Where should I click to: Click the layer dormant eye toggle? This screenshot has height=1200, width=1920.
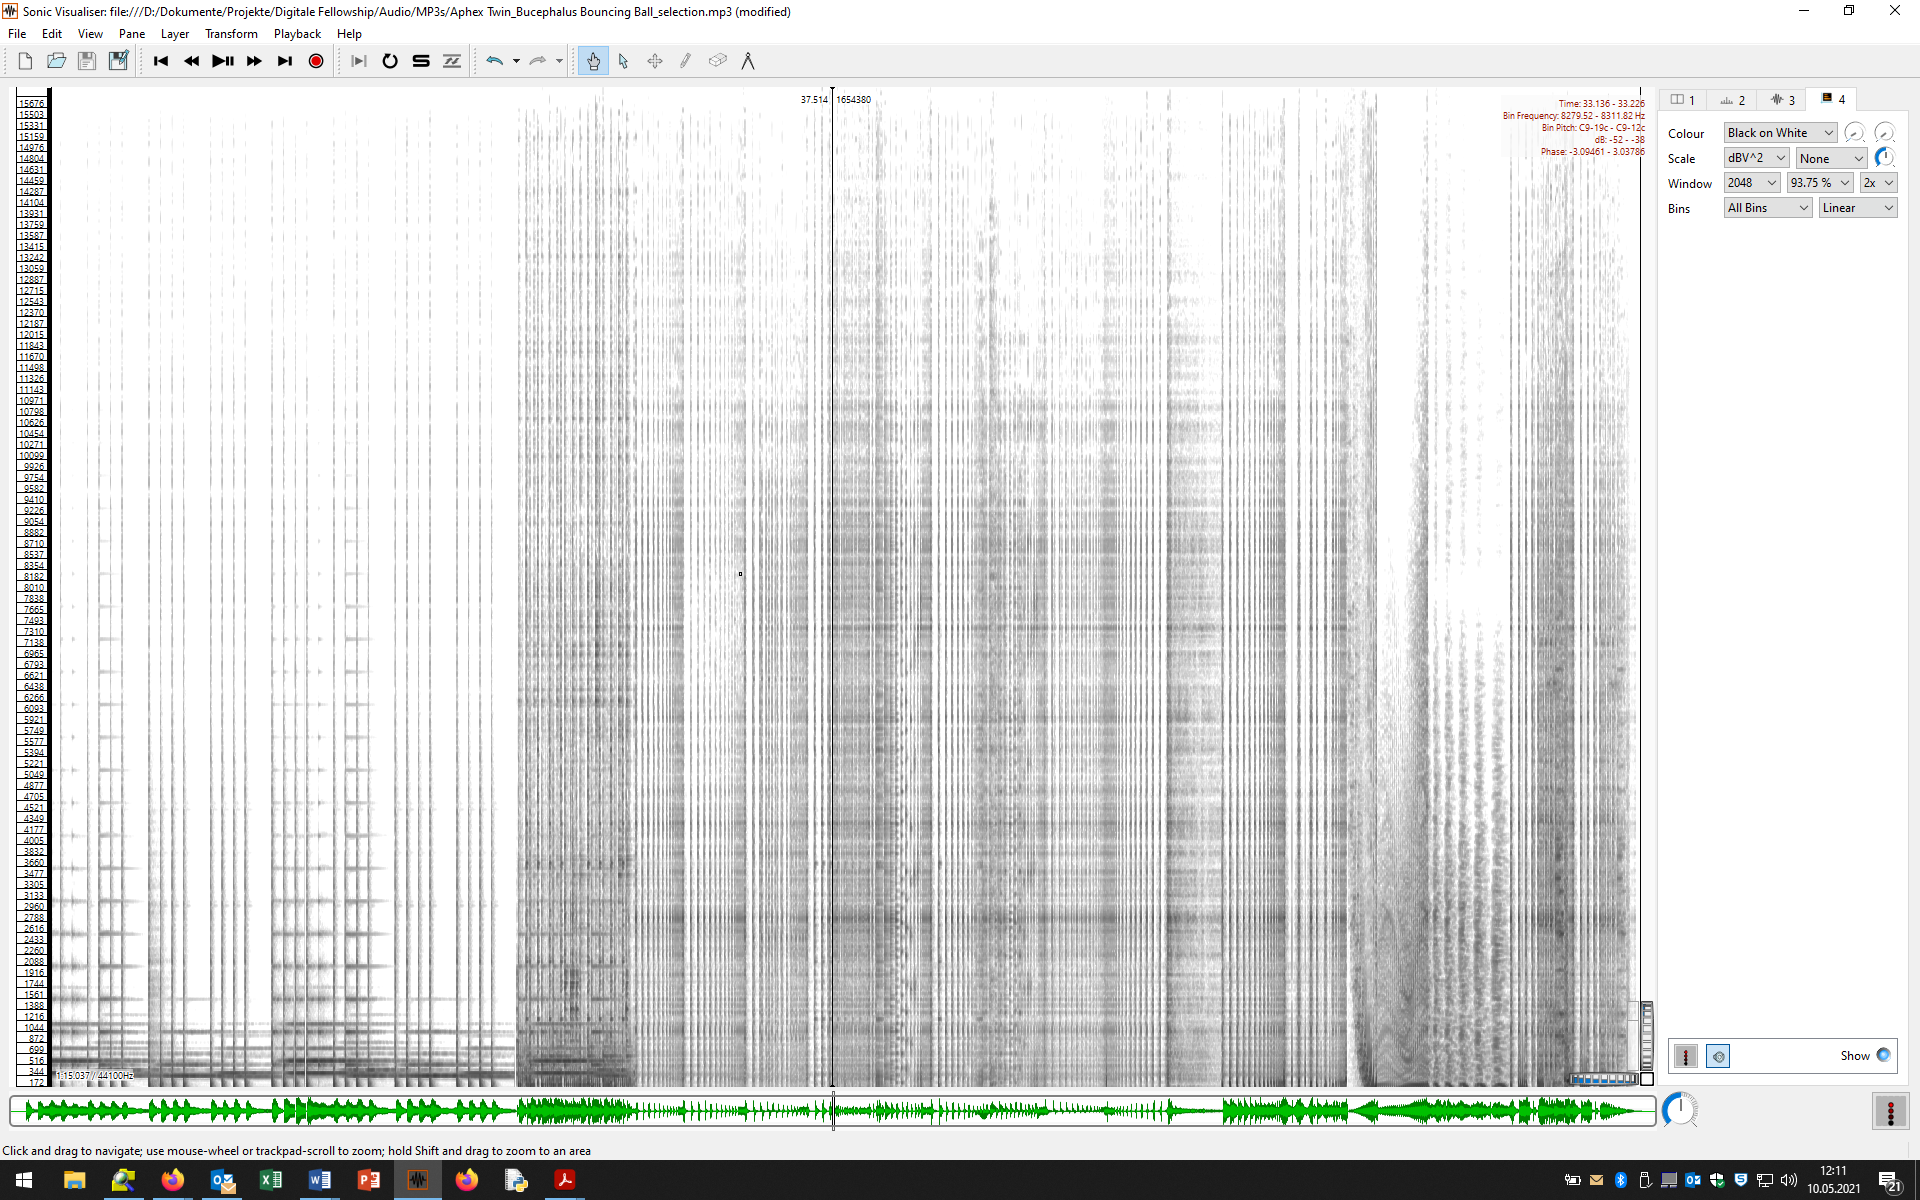point(1718,1055)
